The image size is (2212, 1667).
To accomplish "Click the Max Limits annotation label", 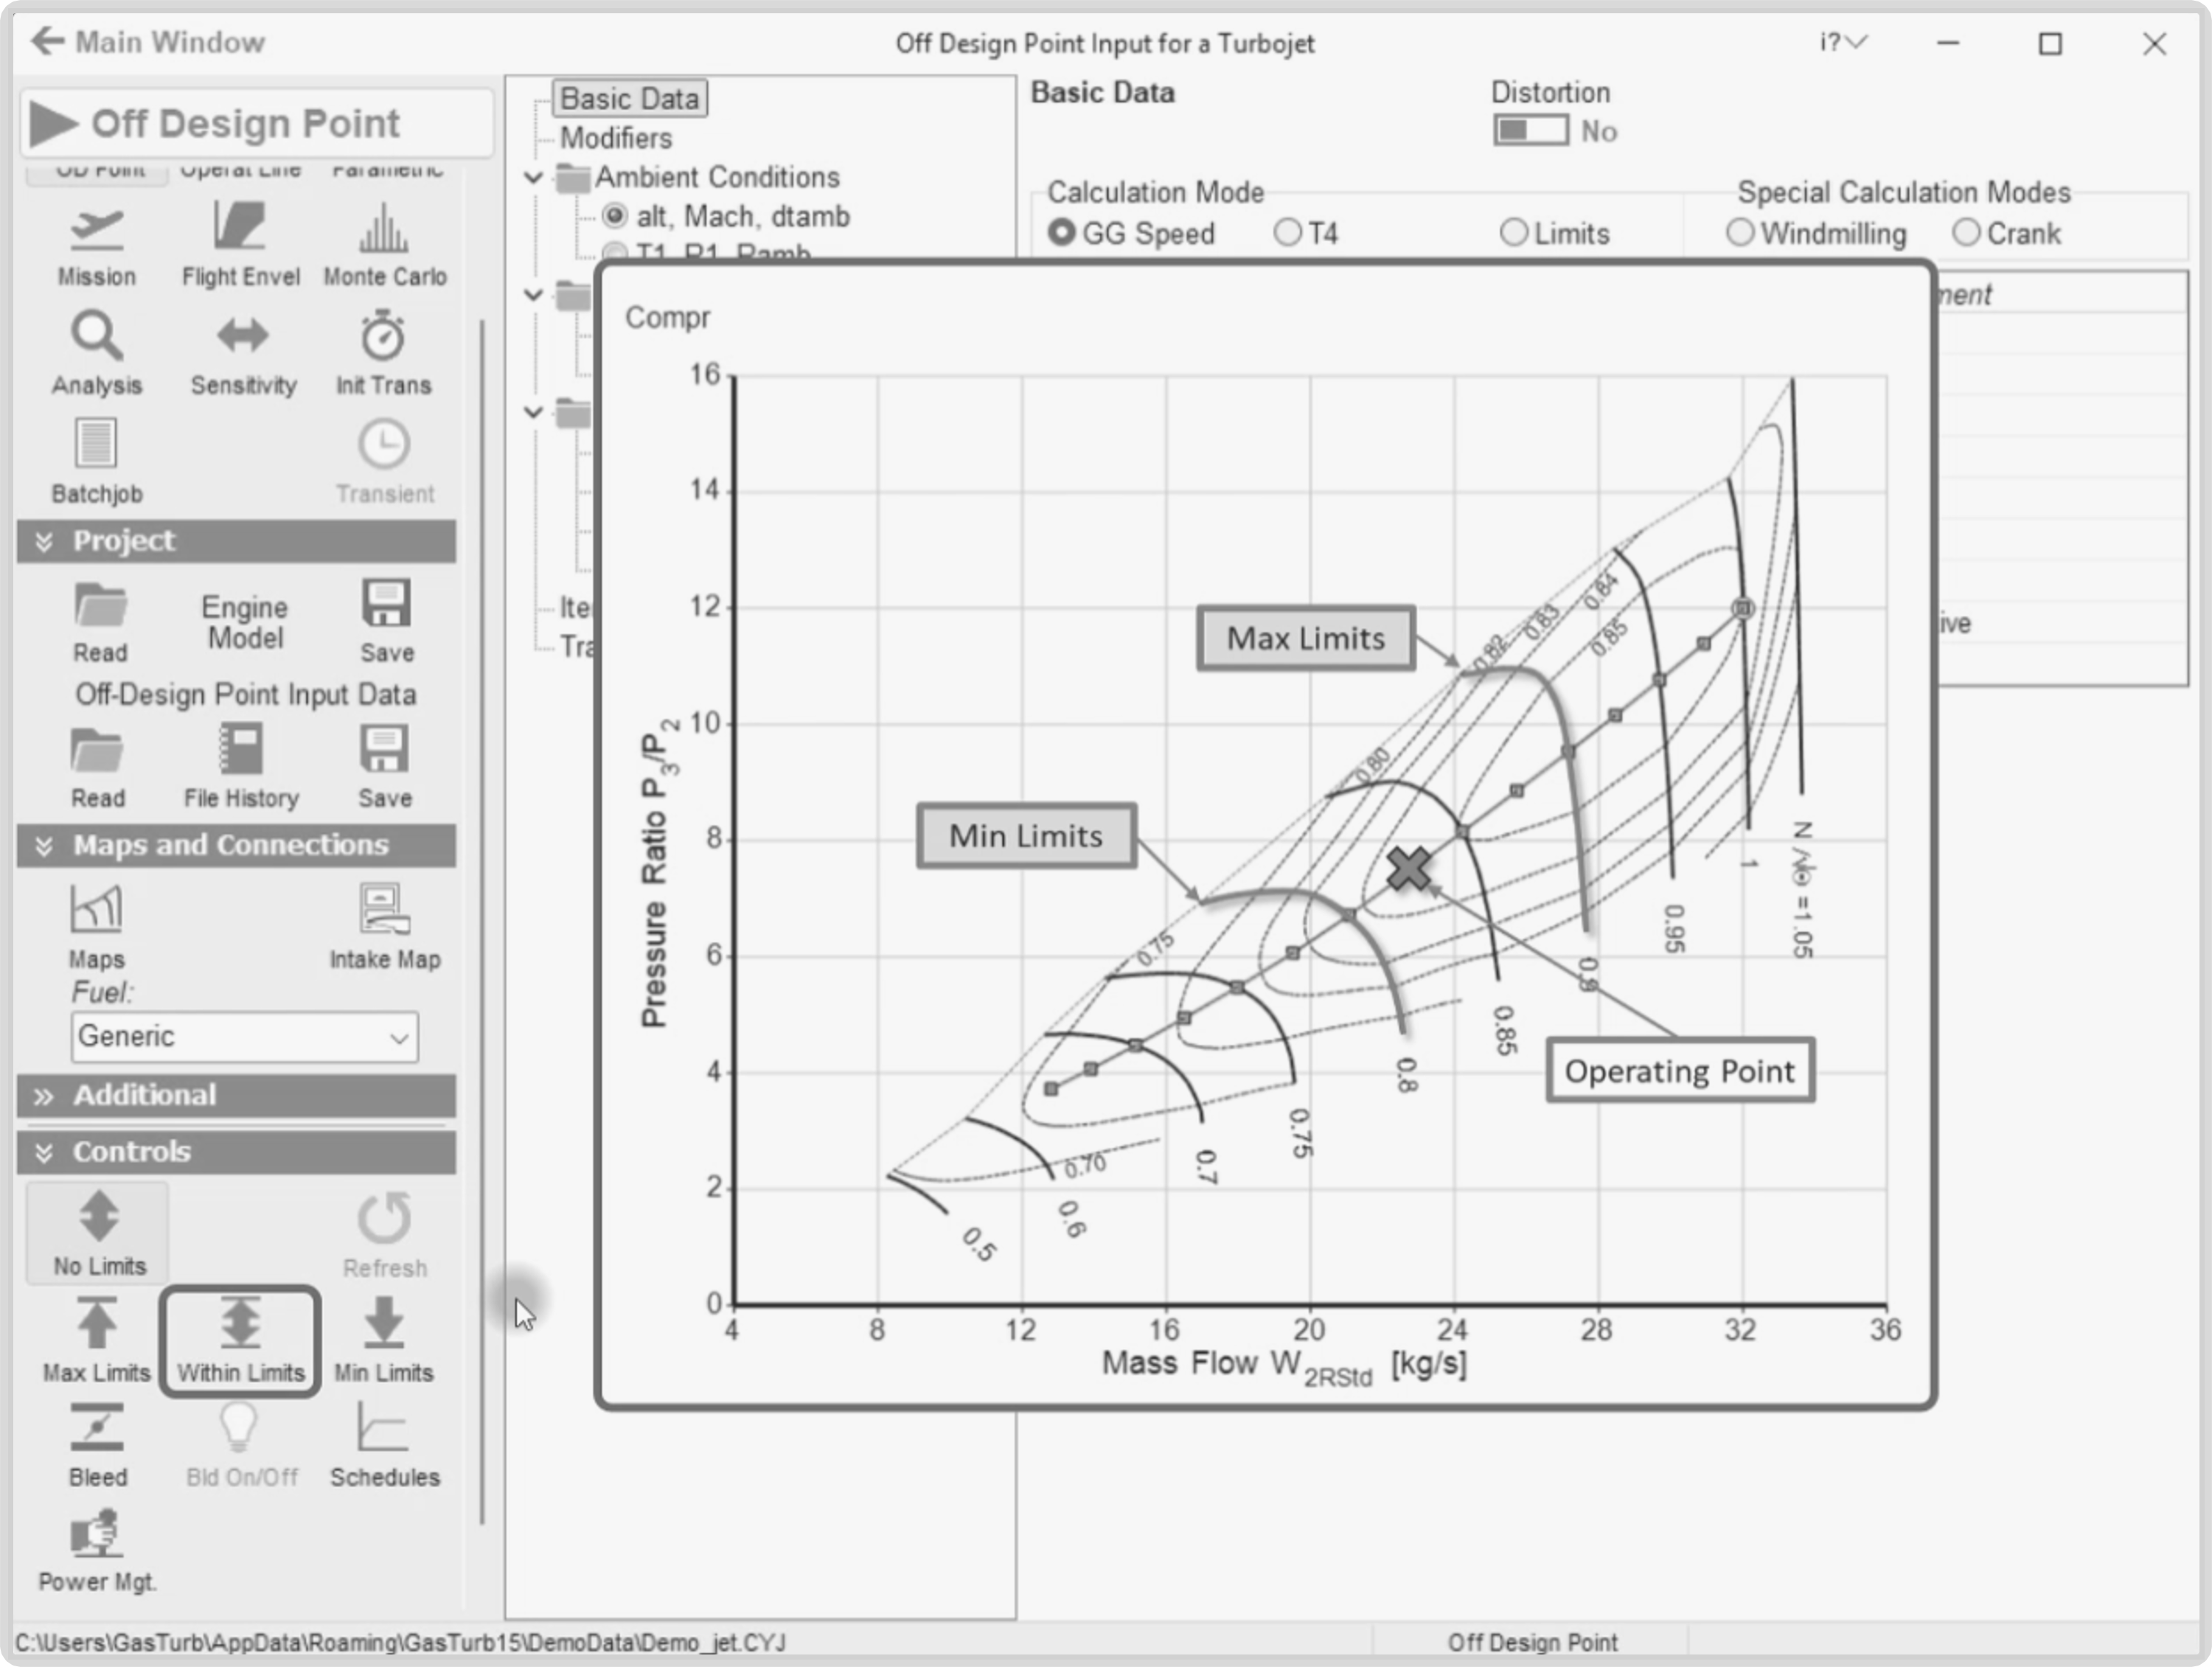I will [x=1306, y=638].
